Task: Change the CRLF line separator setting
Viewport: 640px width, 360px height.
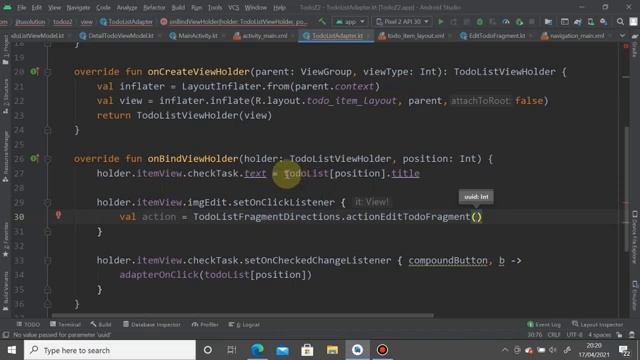Action: click(x=553, y=335)
